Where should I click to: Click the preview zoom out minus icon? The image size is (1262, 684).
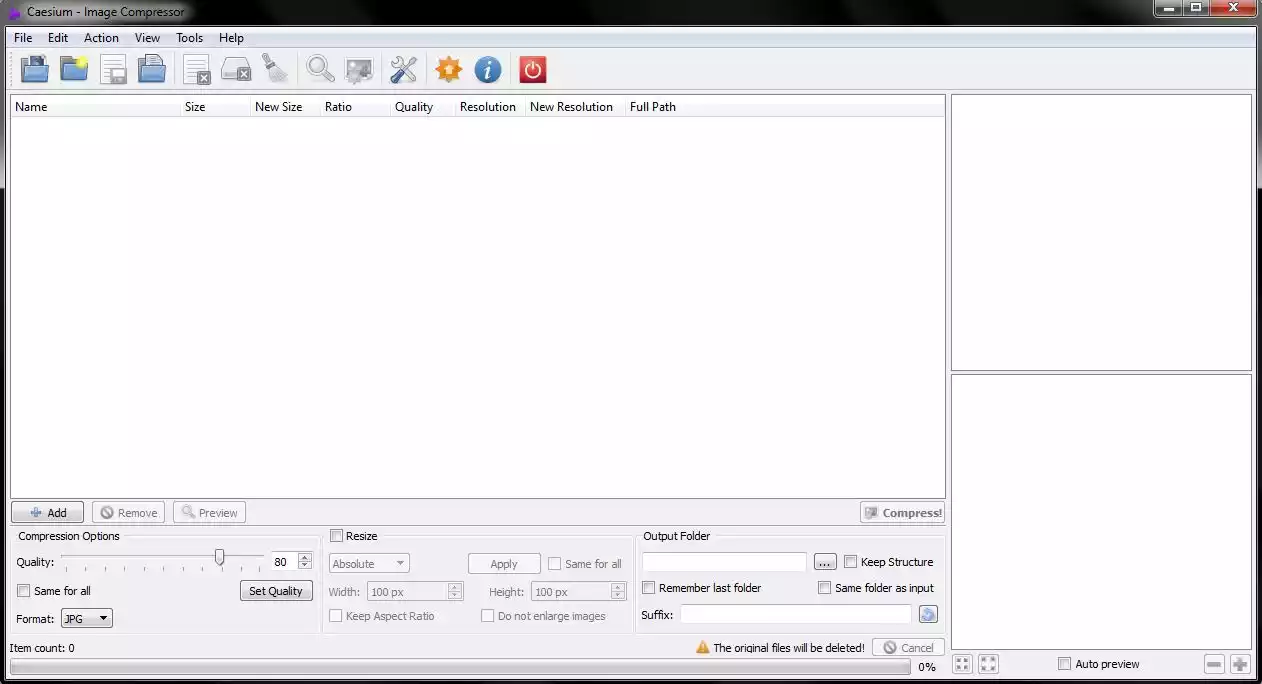tap(1214, 664)
